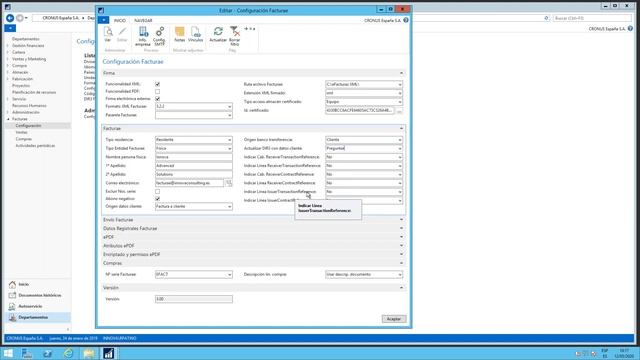Screen dimensions: 640x360
Task: Click the lookup button next to Id. certificado
Action: pos(400,111)
